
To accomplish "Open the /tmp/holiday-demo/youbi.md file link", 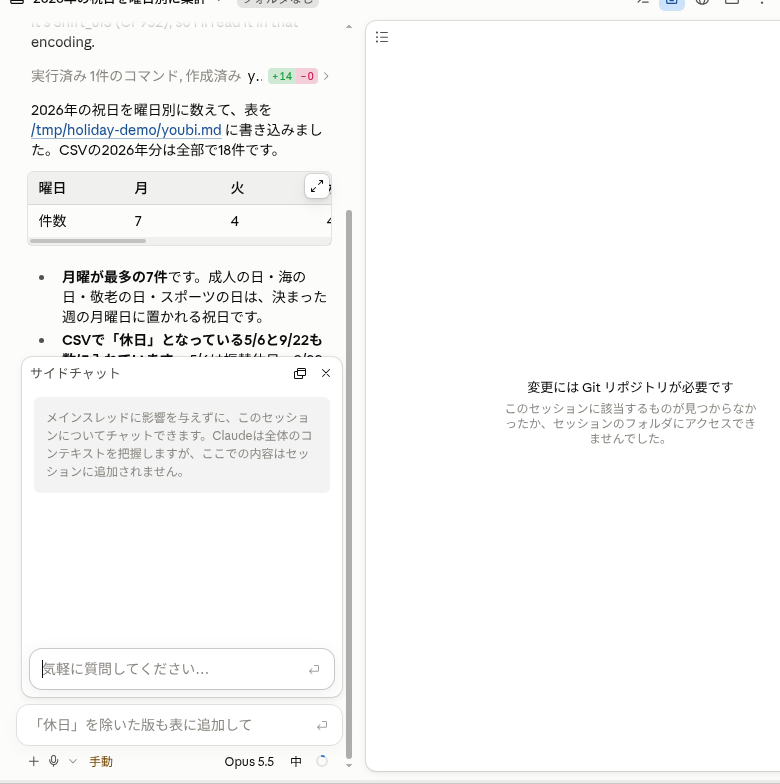I will 126,130.
